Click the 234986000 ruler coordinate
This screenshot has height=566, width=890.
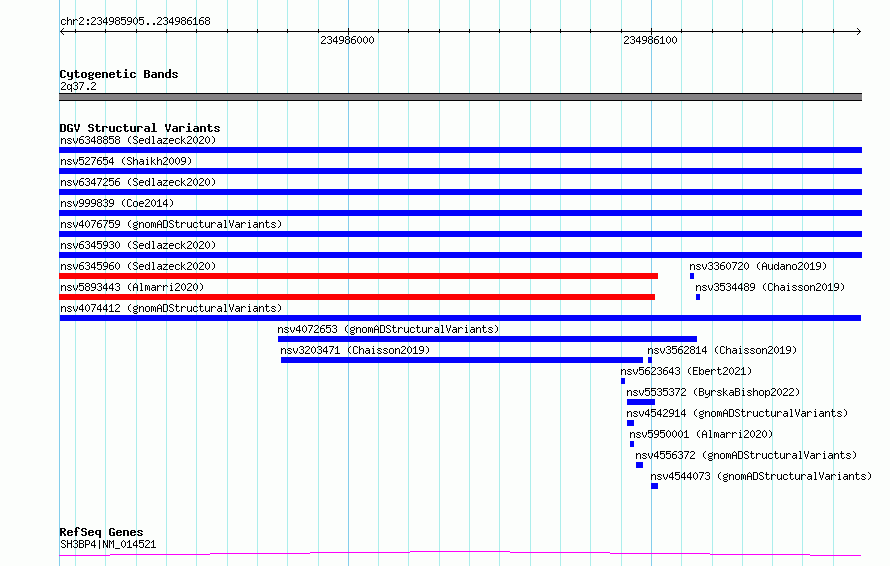tap(347, 40)
